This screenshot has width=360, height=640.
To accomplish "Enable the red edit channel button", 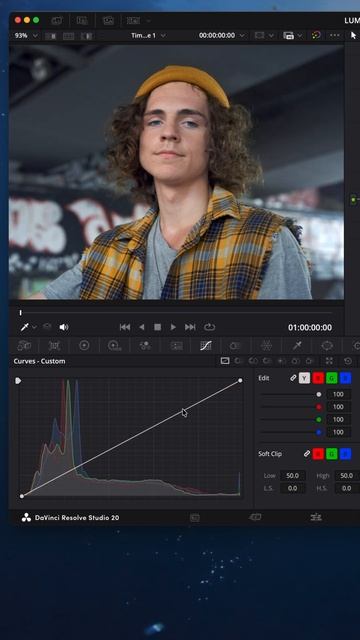I will click(318, 378).
